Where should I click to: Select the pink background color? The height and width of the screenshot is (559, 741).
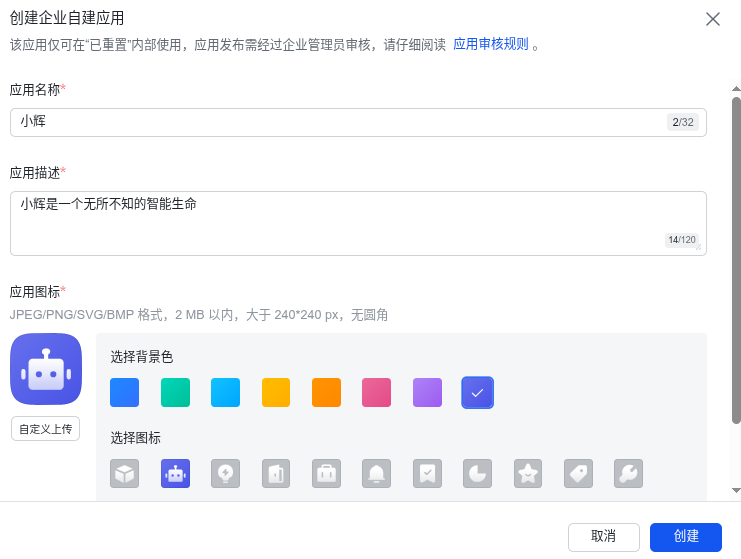coord(377,393)
